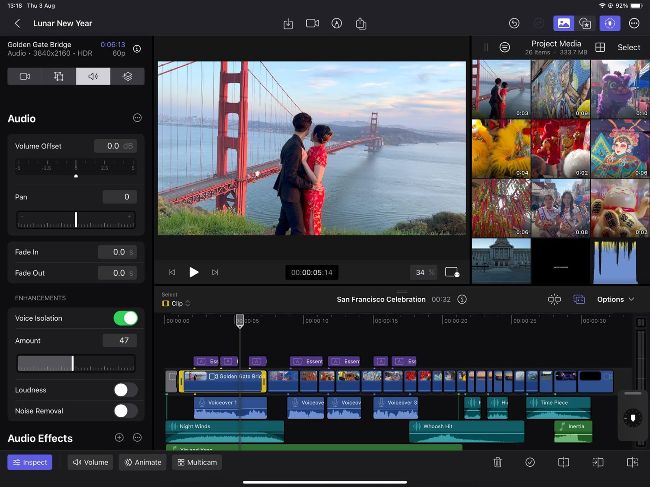The image size is (650, 487).
Task: Click the Undo arrow icon
Action: pyautogui.click(x=514, y=23)
